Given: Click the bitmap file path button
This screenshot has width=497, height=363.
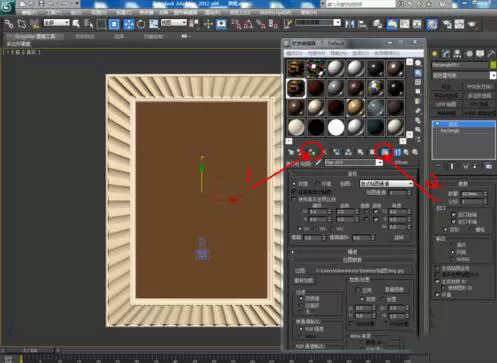Looking at the screenshot, I should [360, 271].
